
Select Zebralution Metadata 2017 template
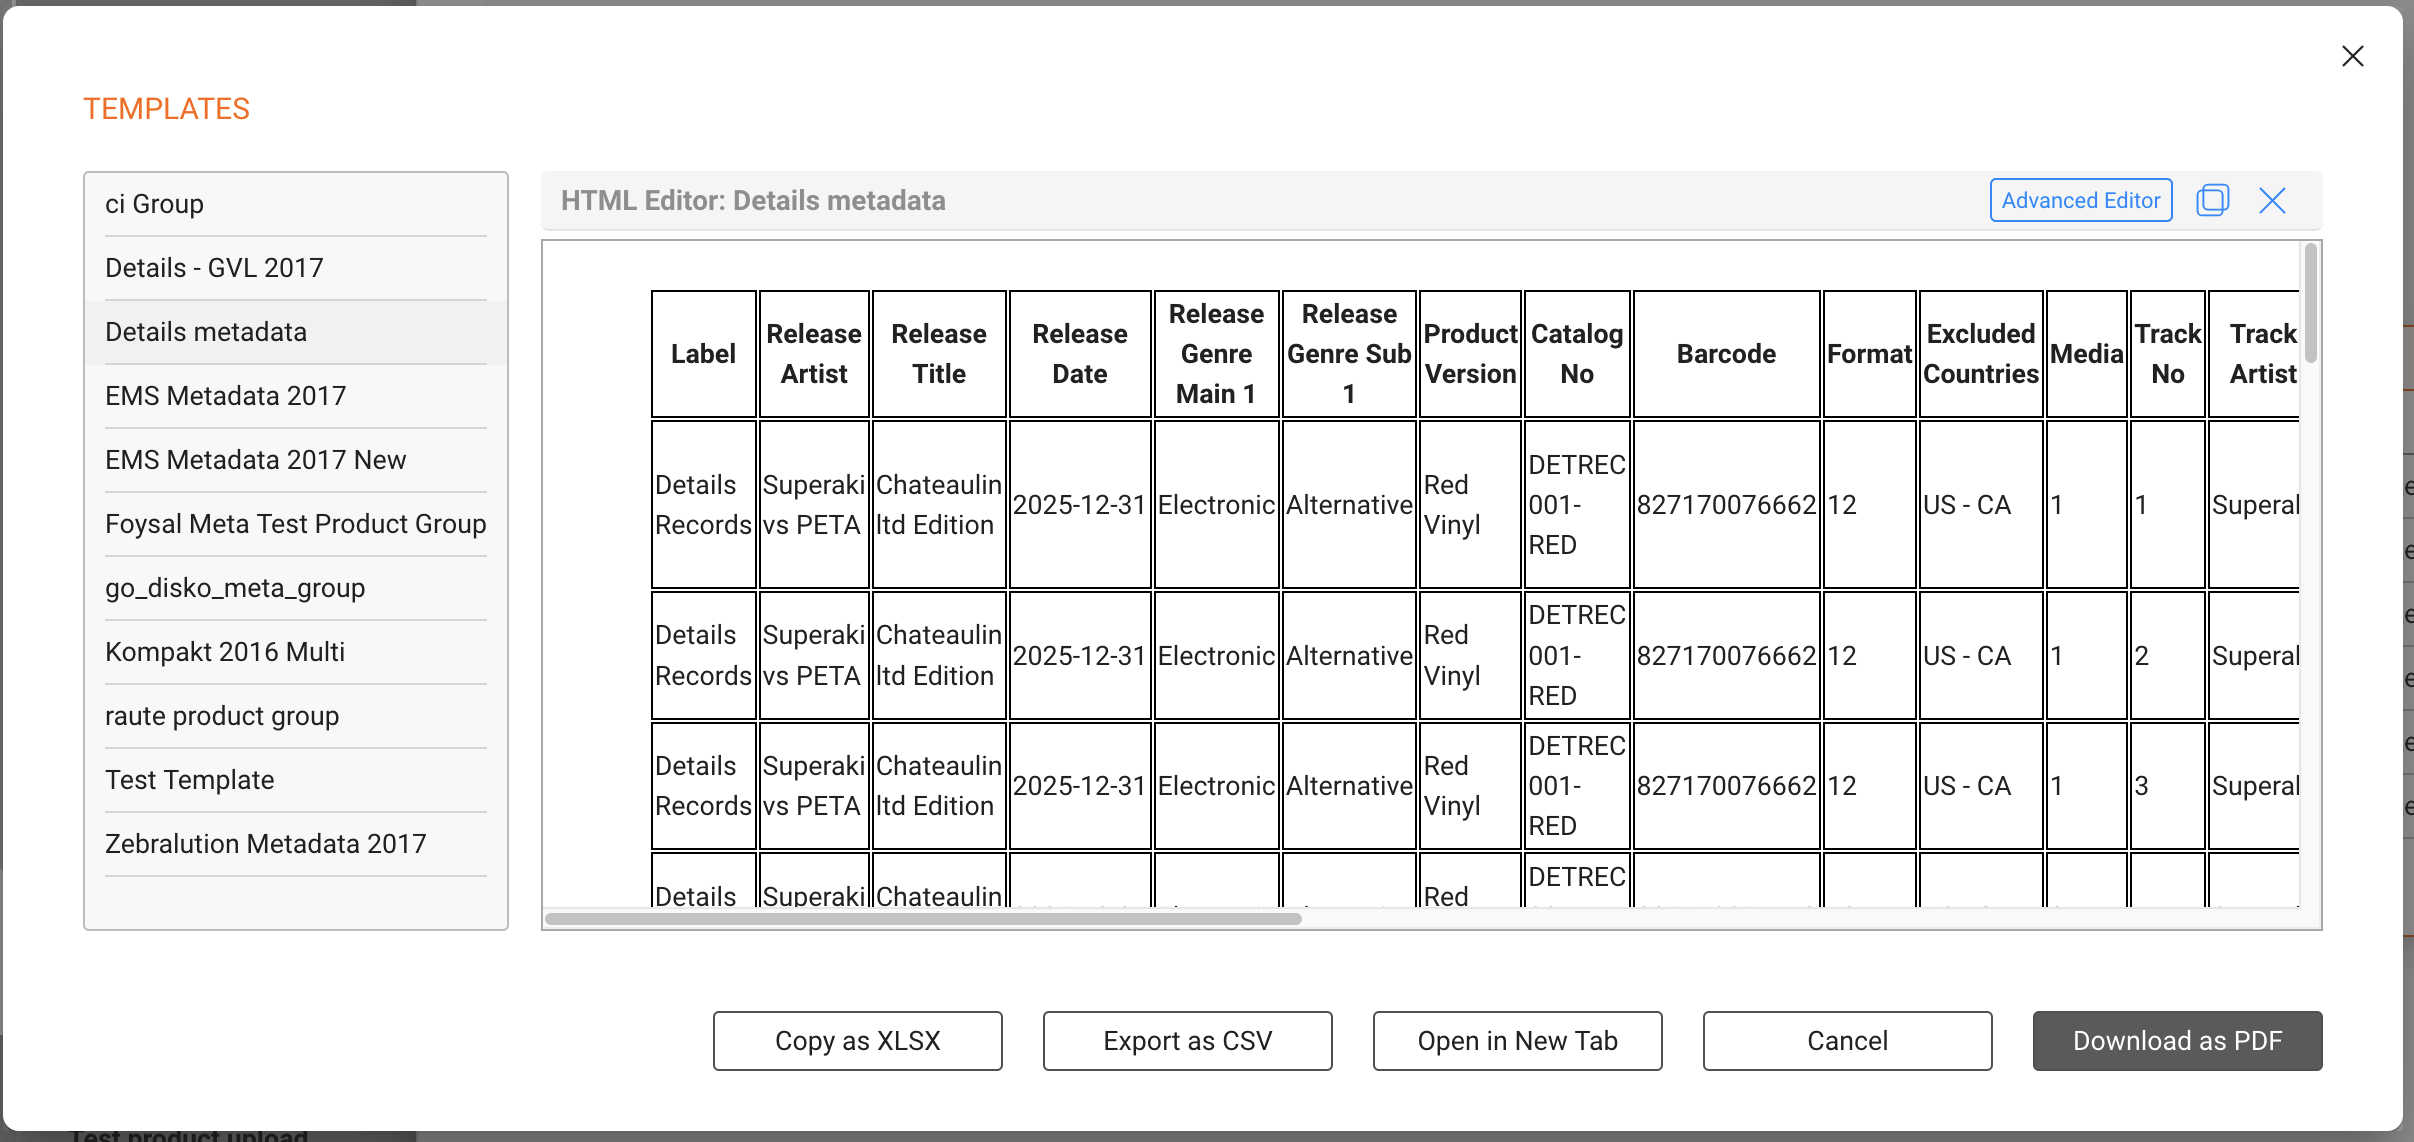296,844
